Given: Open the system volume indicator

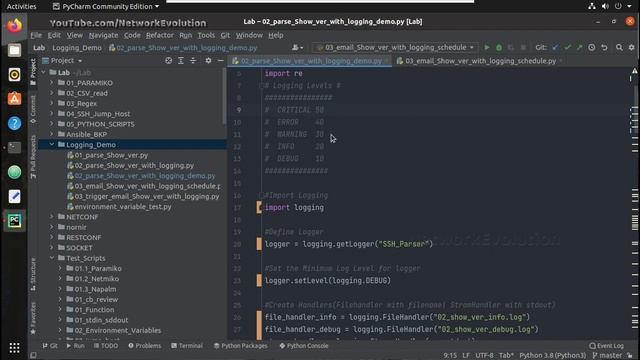Looking at the screenshot, I should [x=605, y=6].
